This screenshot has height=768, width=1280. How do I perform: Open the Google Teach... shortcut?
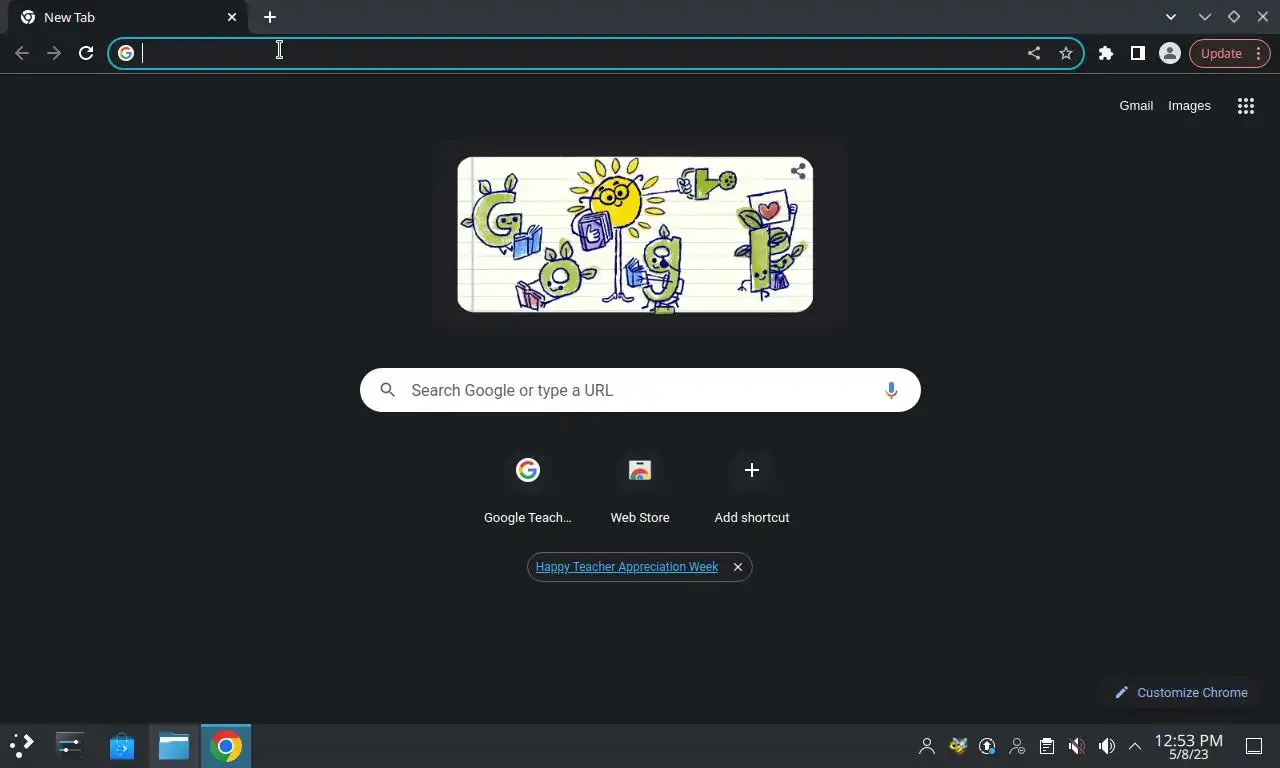(x=528, y=489)
